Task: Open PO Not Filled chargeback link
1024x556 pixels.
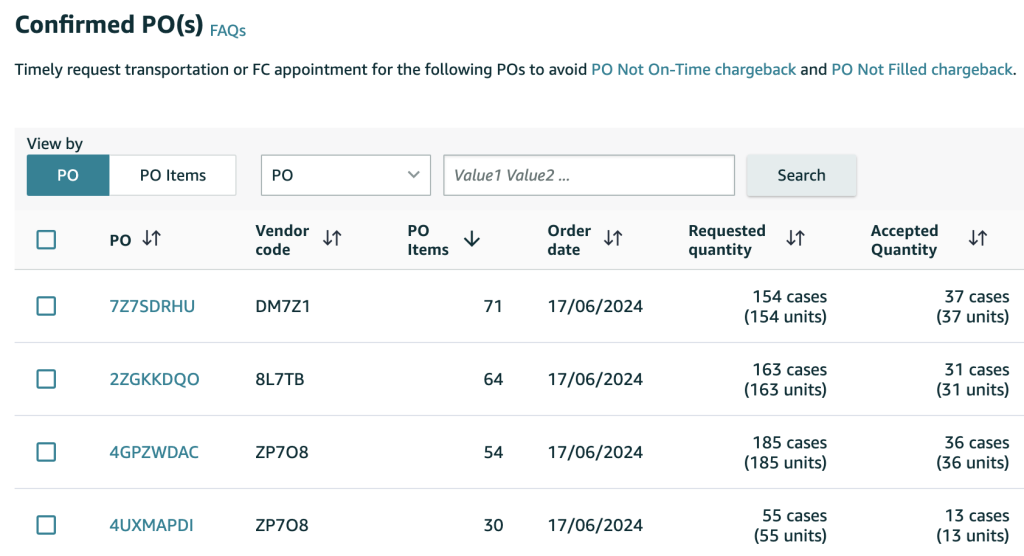Action: 921,69
